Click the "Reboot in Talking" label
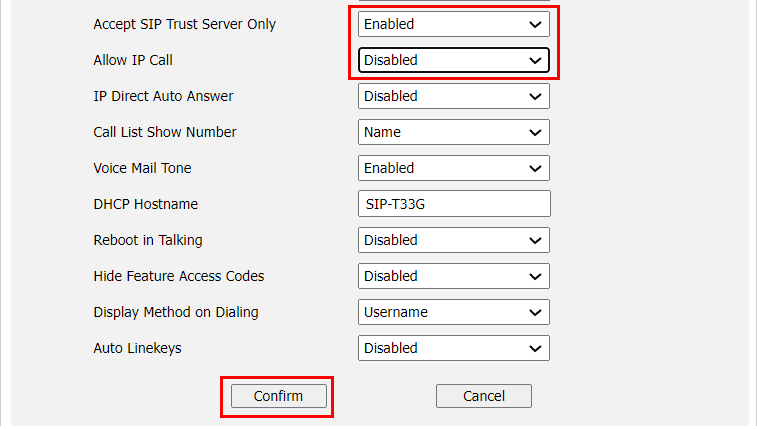The image size is (757, 429). pyautogui.click(x=148, y=240)
